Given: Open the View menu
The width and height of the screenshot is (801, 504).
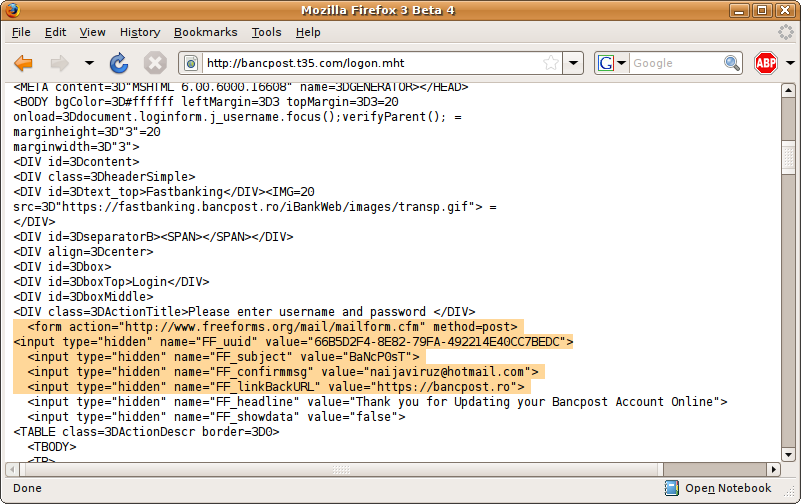Looking at the screenshot, I should click(92, 32).
